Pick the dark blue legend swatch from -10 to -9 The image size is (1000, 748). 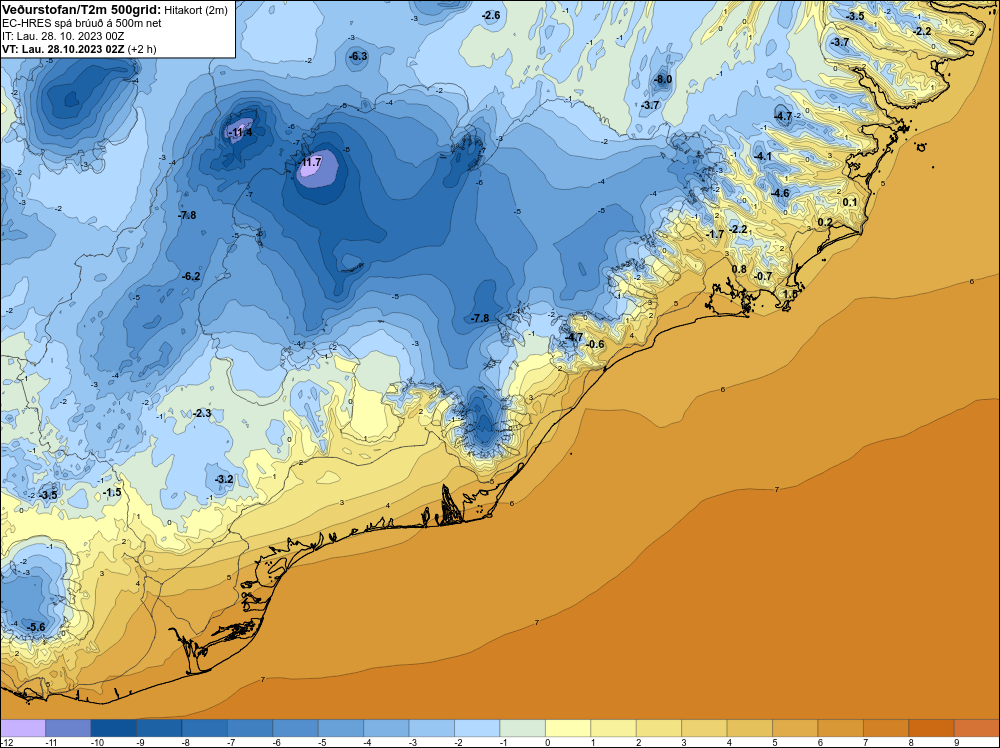114,728
